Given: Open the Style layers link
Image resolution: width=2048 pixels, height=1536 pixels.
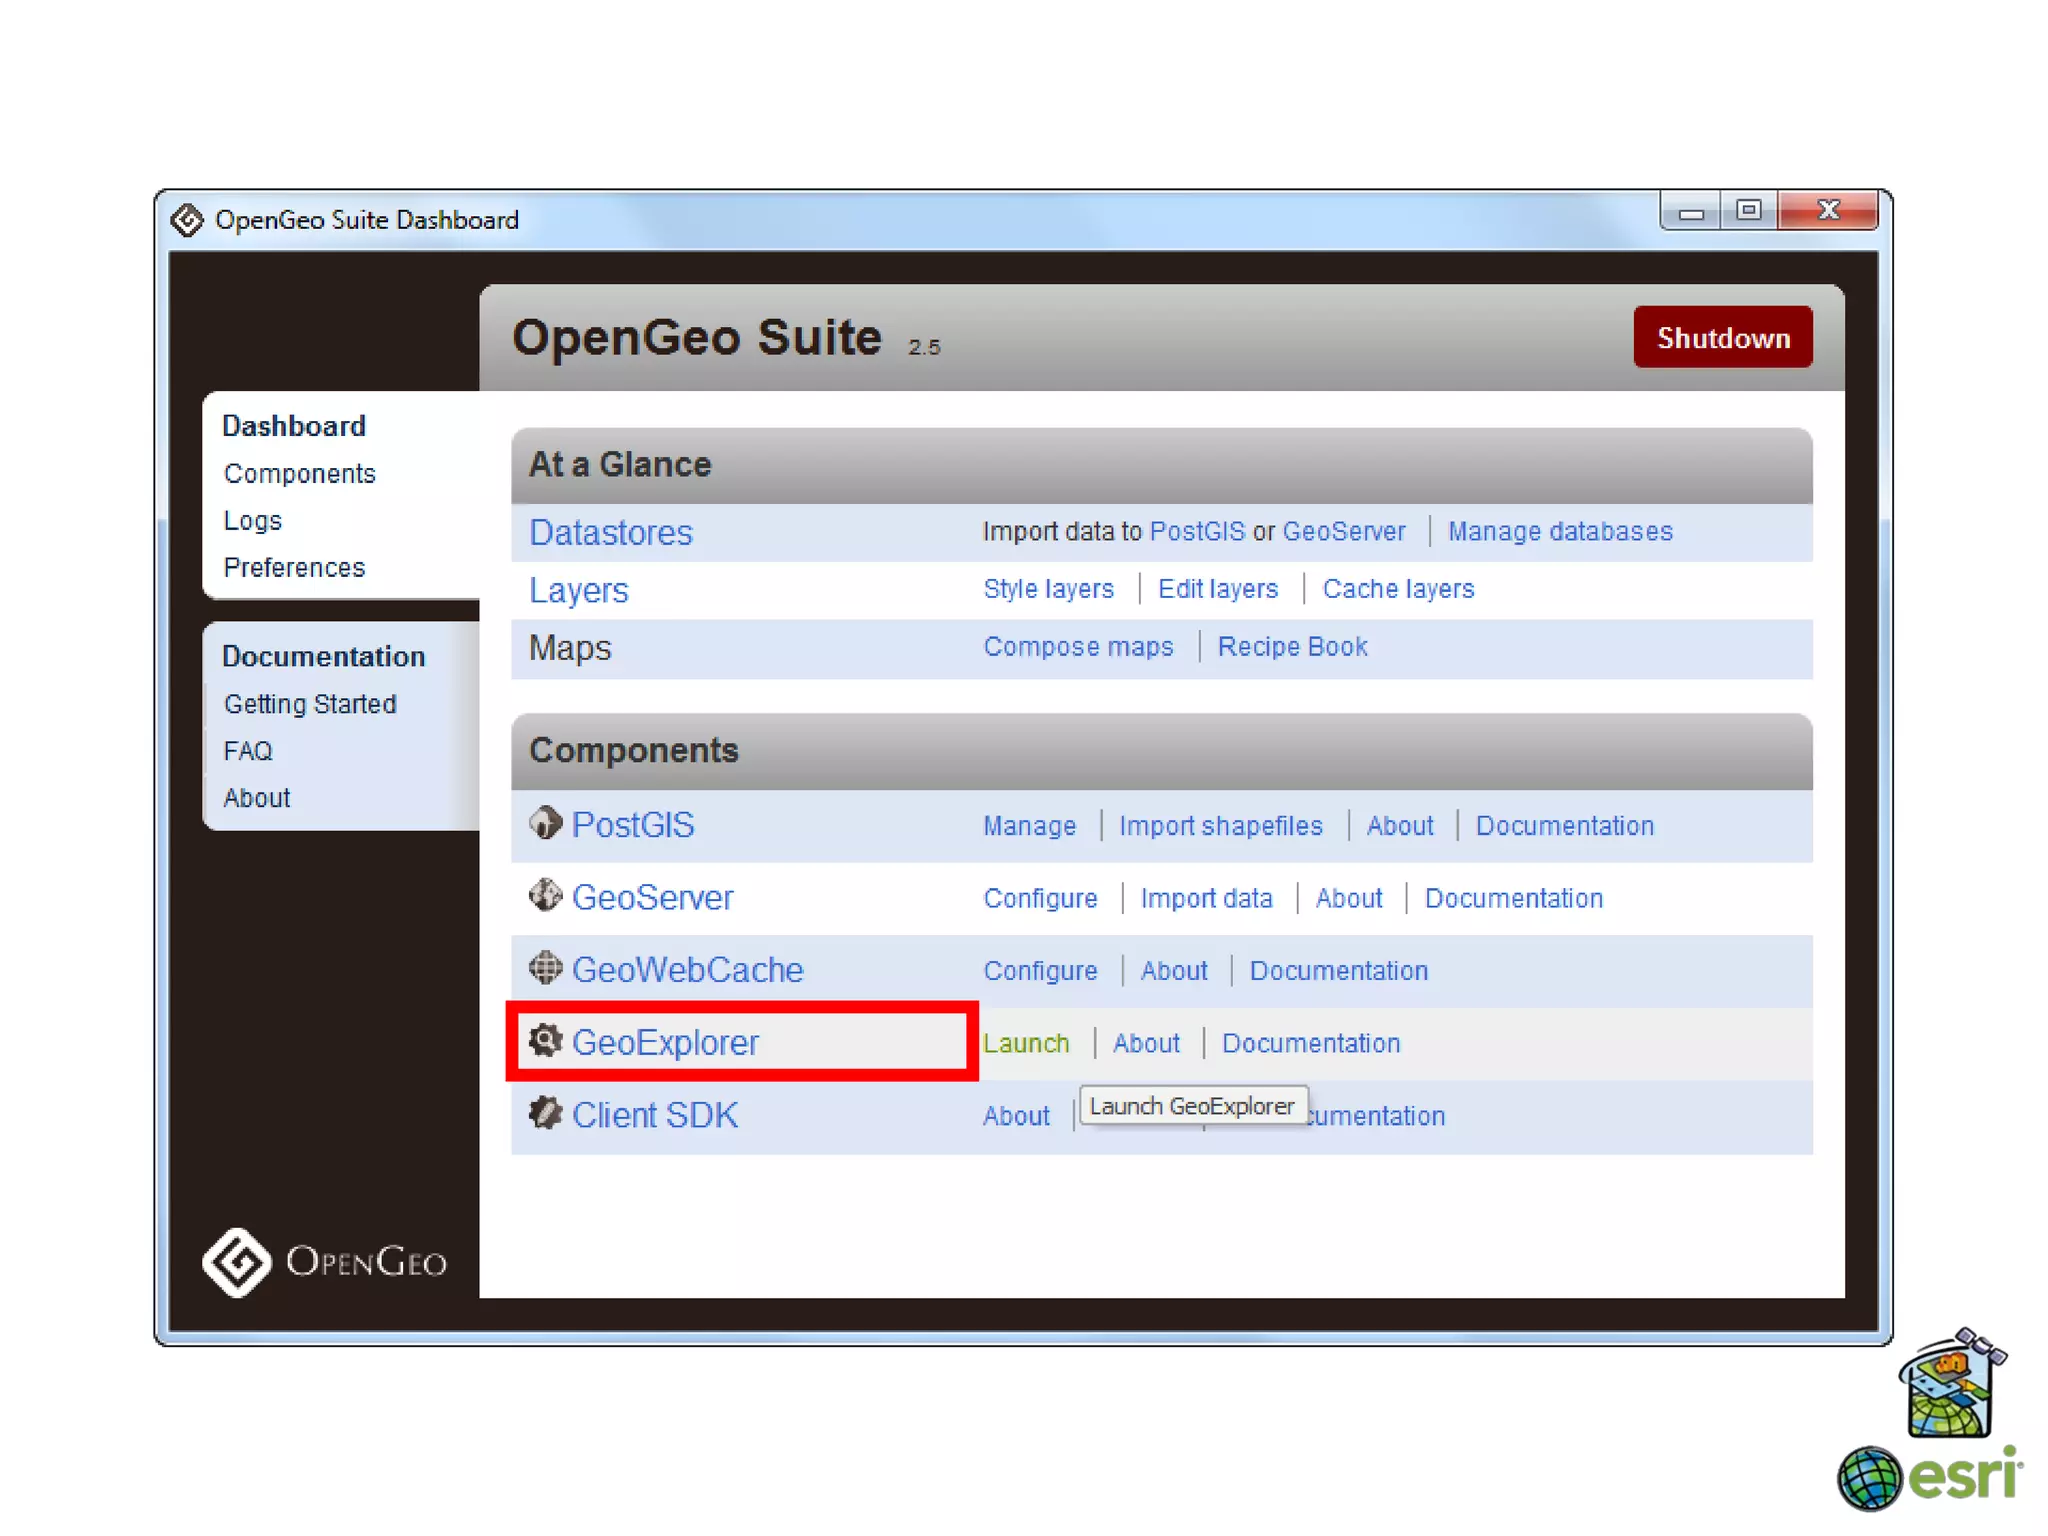Looking at the screenshot, I should click(1048, 589).
